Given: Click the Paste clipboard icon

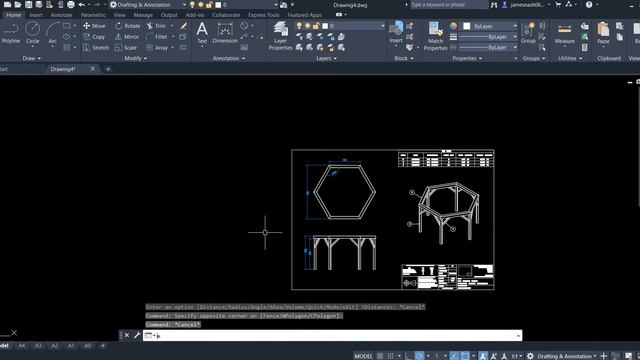Looking at the screenshot, I should click(x=603, y=33).
